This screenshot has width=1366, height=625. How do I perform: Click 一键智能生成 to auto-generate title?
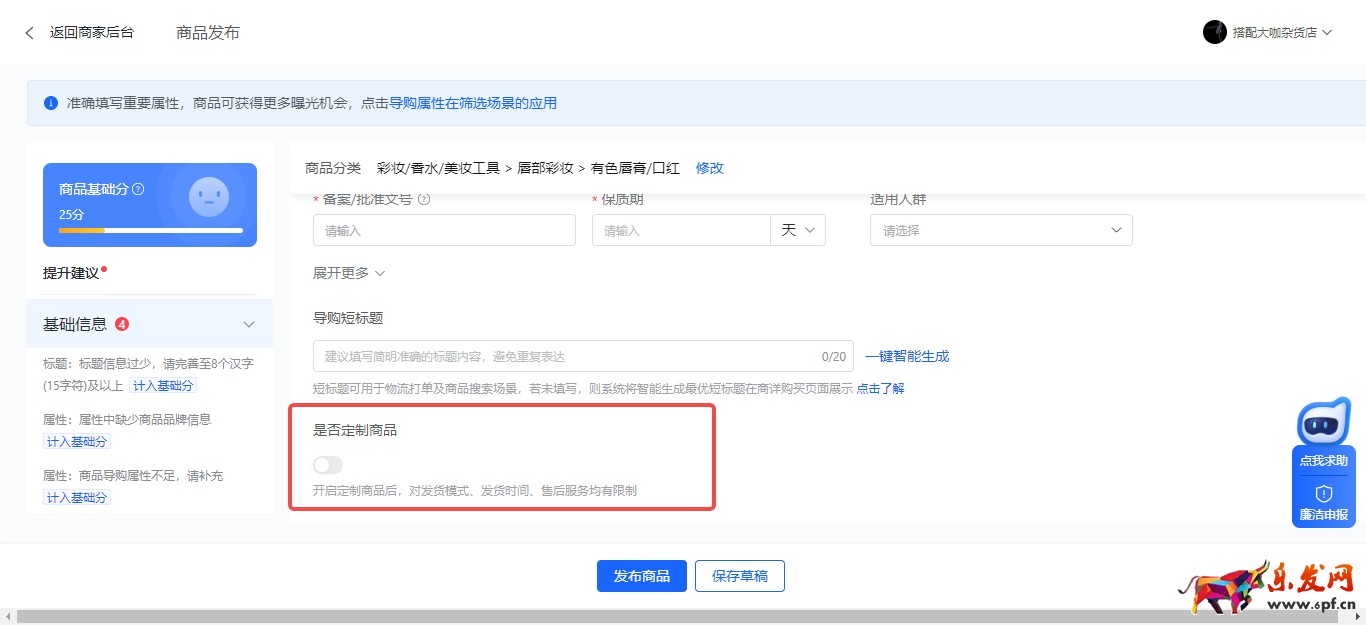(906, 356)
